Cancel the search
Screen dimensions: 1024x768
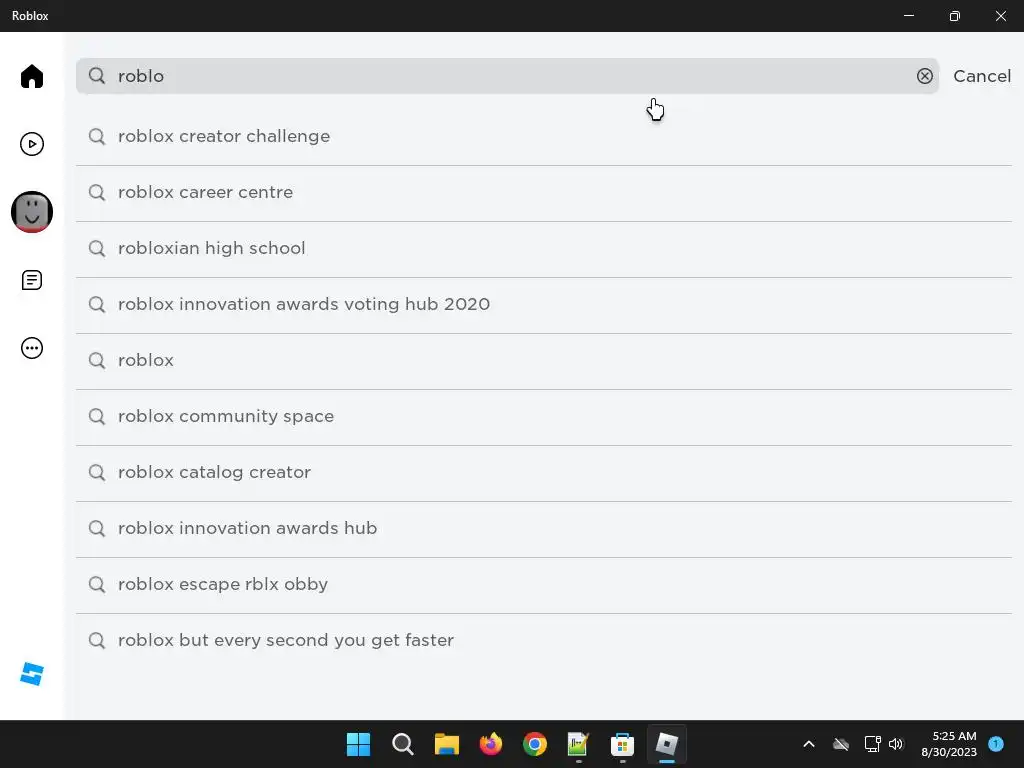pos(982,76)
